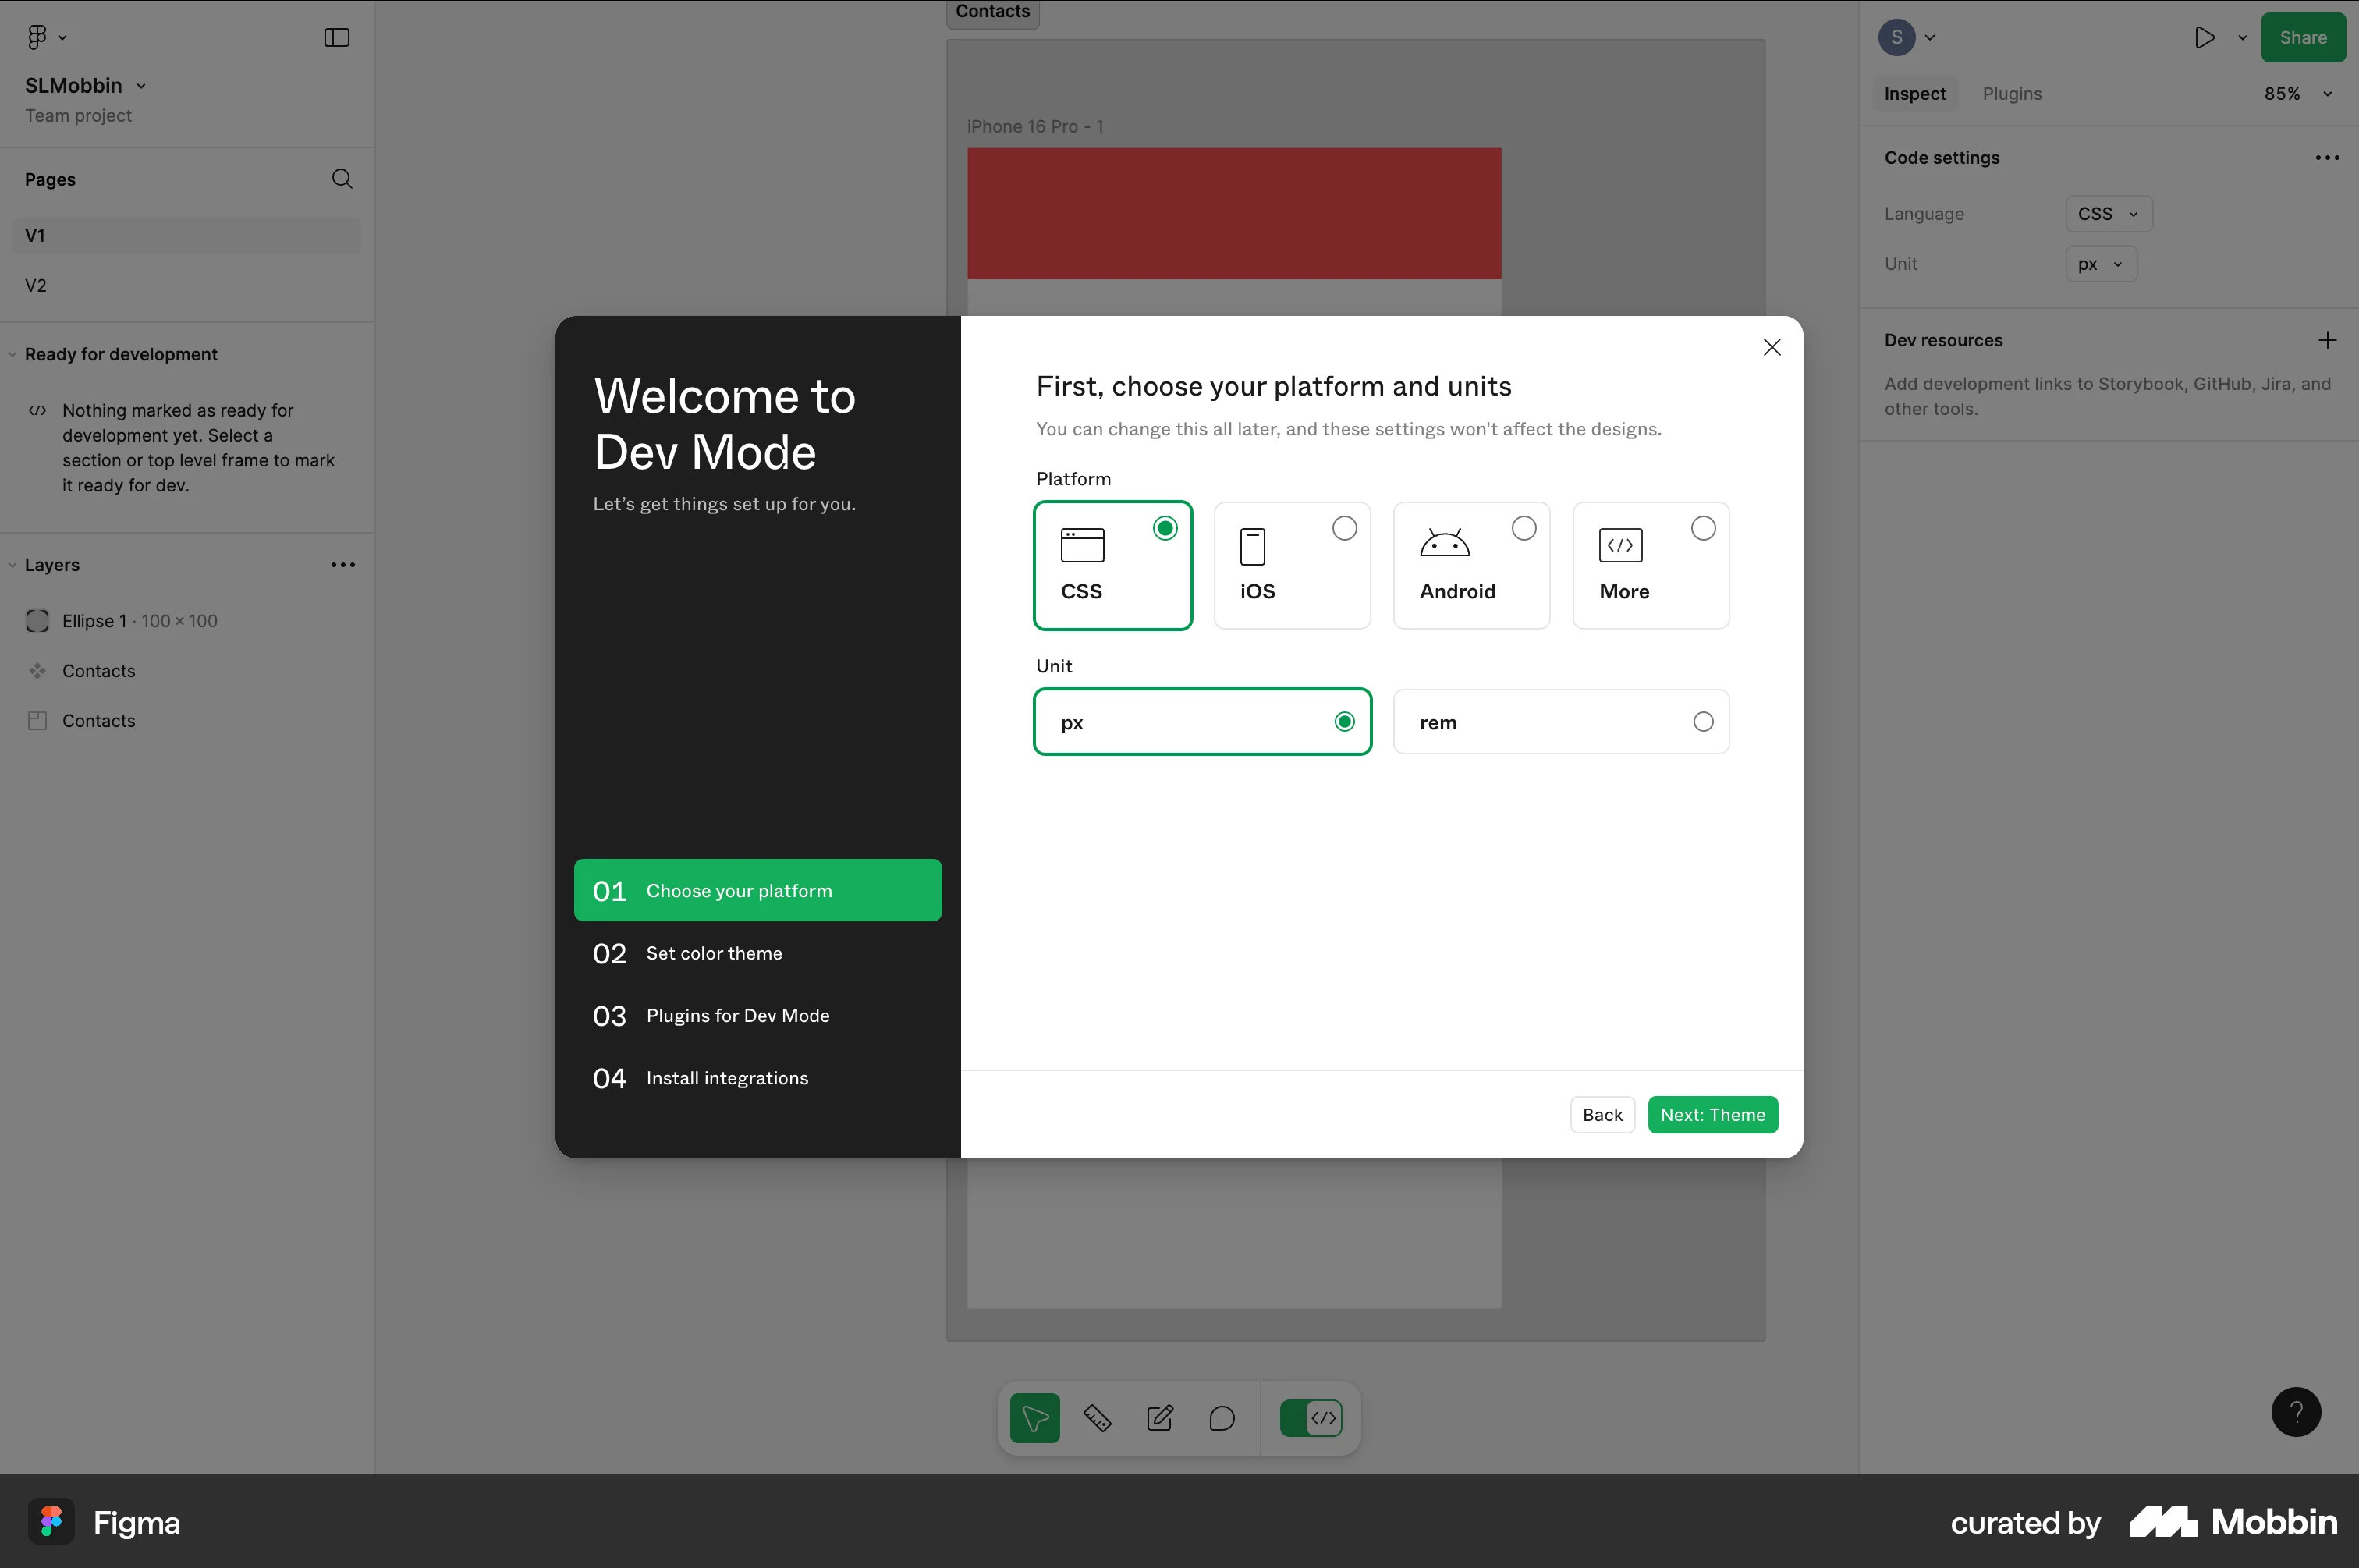
Task: Select the CSS platform radio button
Action: (x=1165, y=528)
